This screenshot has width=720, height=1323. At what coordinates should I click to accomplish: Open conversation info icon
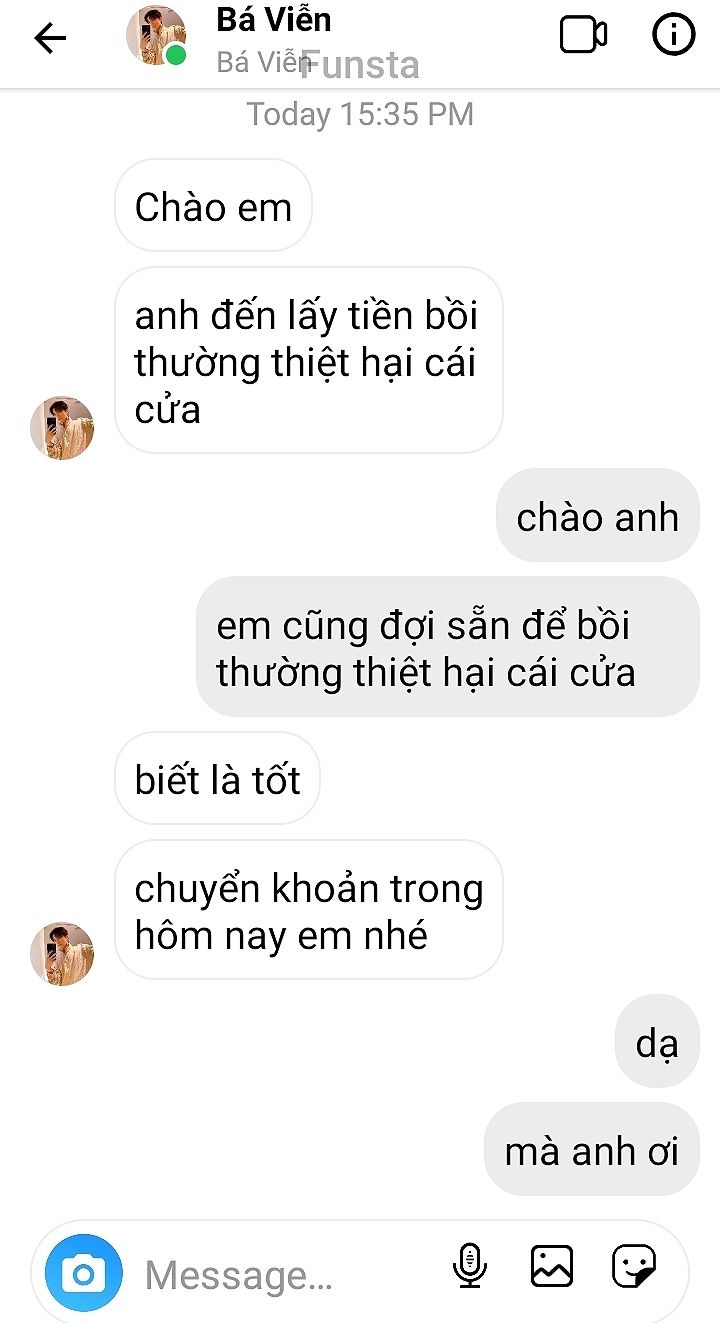[x=674, y=36]
